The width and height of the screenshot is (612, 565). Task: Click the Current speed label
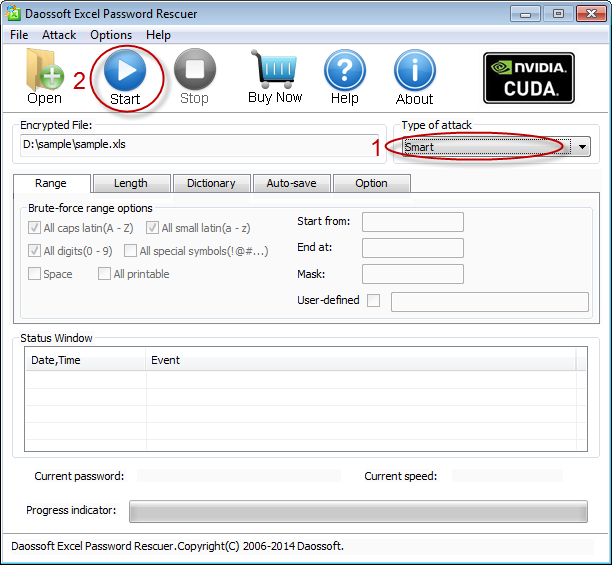pos(400,476)
